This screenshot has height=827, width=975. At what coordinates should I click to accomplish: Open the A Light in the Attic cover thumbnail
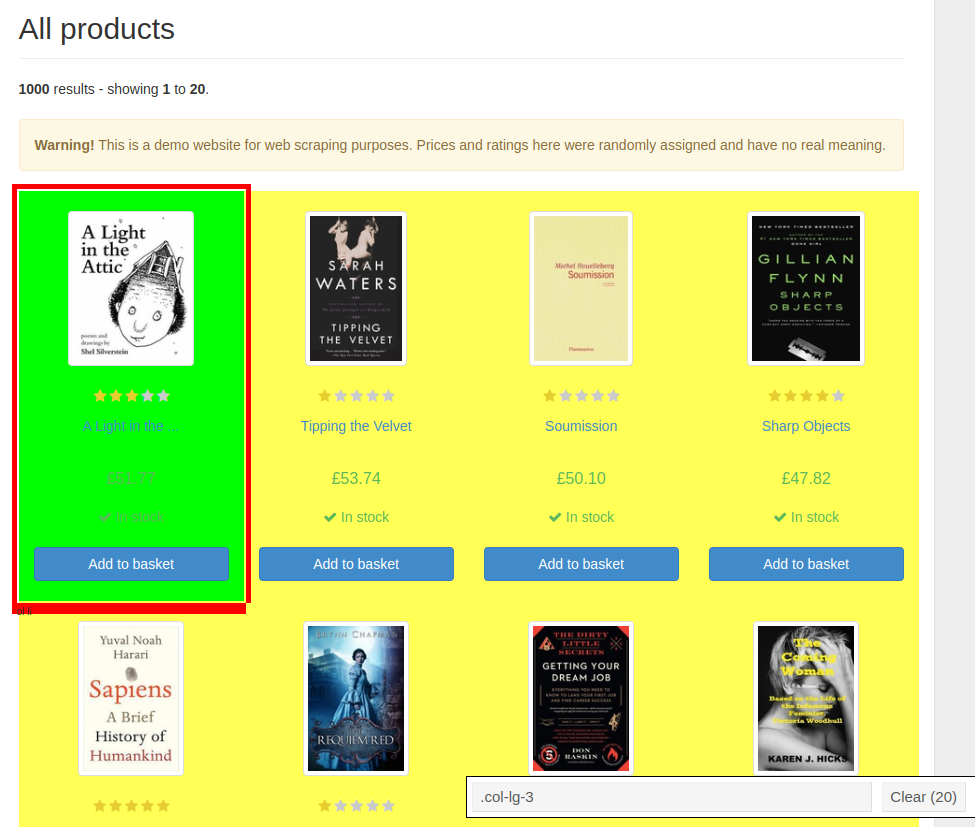click(x=131, y=289)
